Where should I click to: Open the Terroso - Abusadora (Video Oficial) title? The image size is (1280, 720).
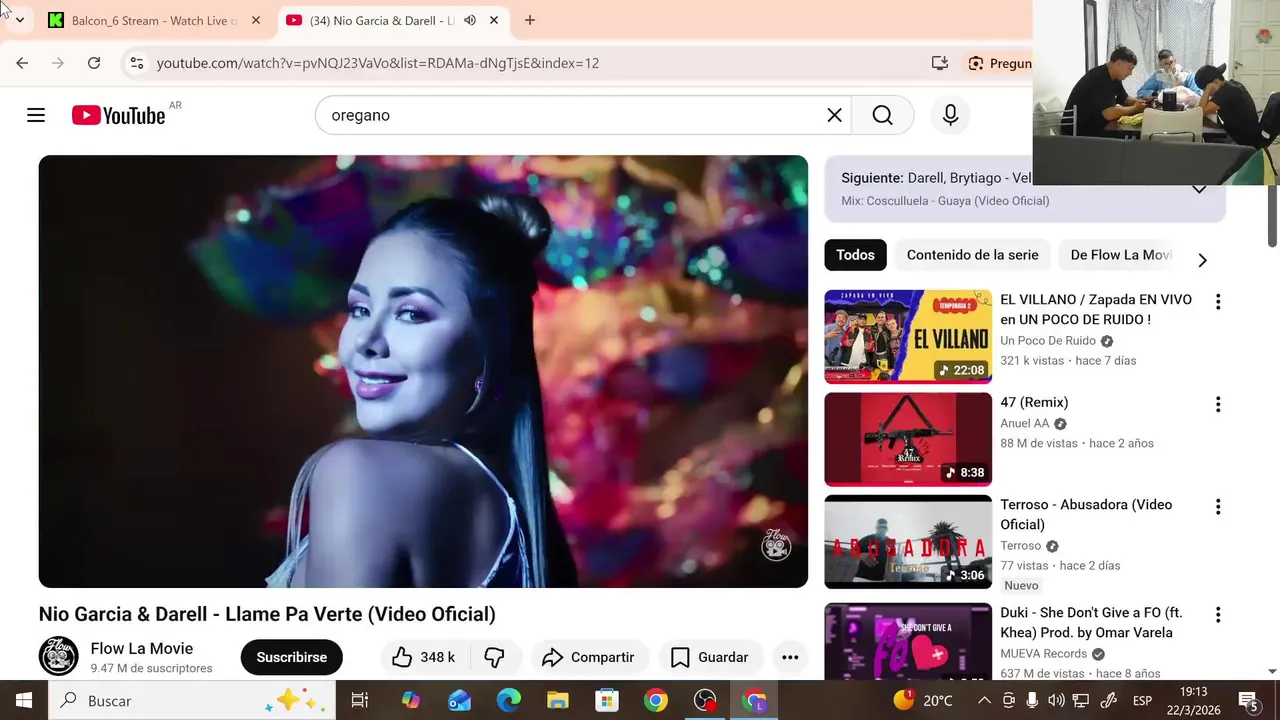point(1086,514)
